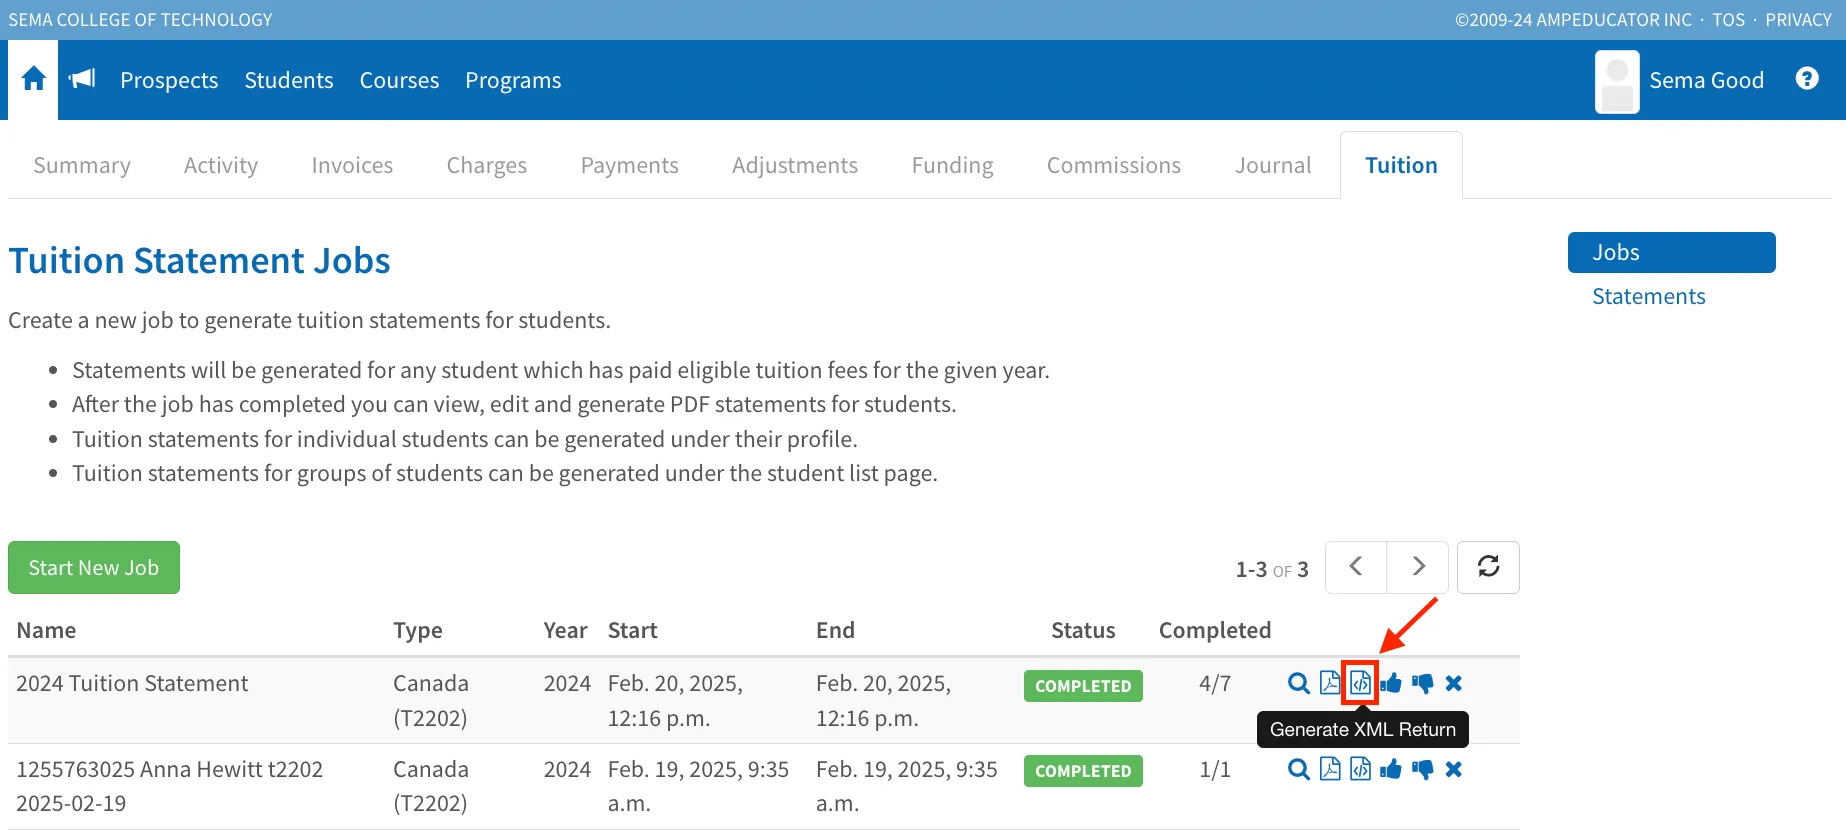Generate PDF for Anna Hewitt t2202 job

pyautogui.click(x=1330, y=769)
